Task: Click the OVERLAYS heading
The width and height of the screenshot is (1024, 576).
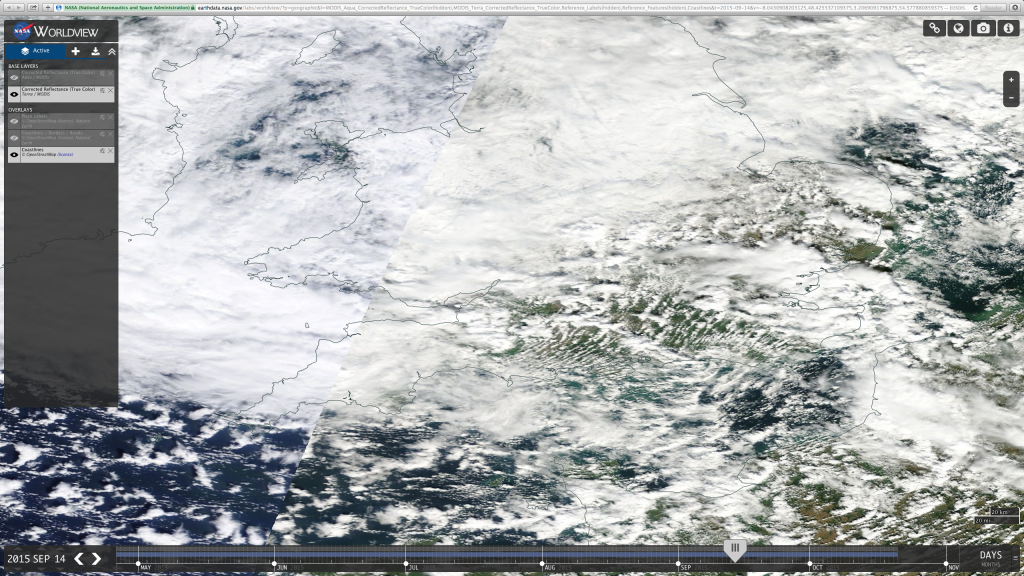Action: pyautogui.click(x=20, y=110)
